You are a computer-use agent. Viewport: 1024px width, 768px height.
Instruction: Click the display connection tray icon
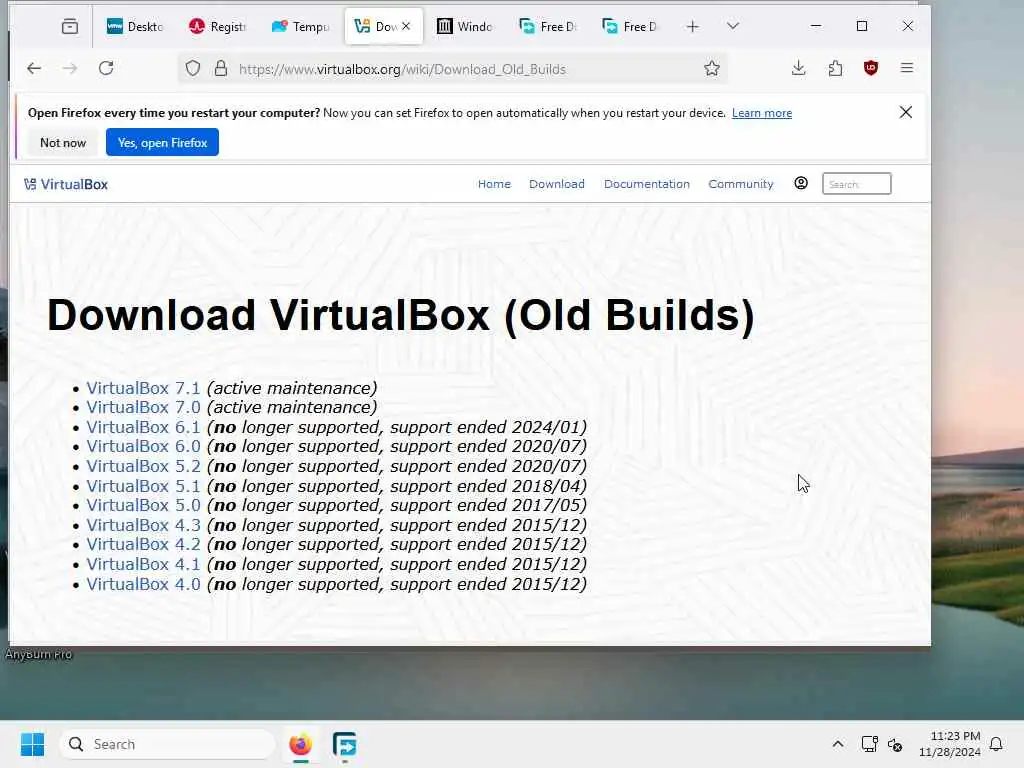869,744
